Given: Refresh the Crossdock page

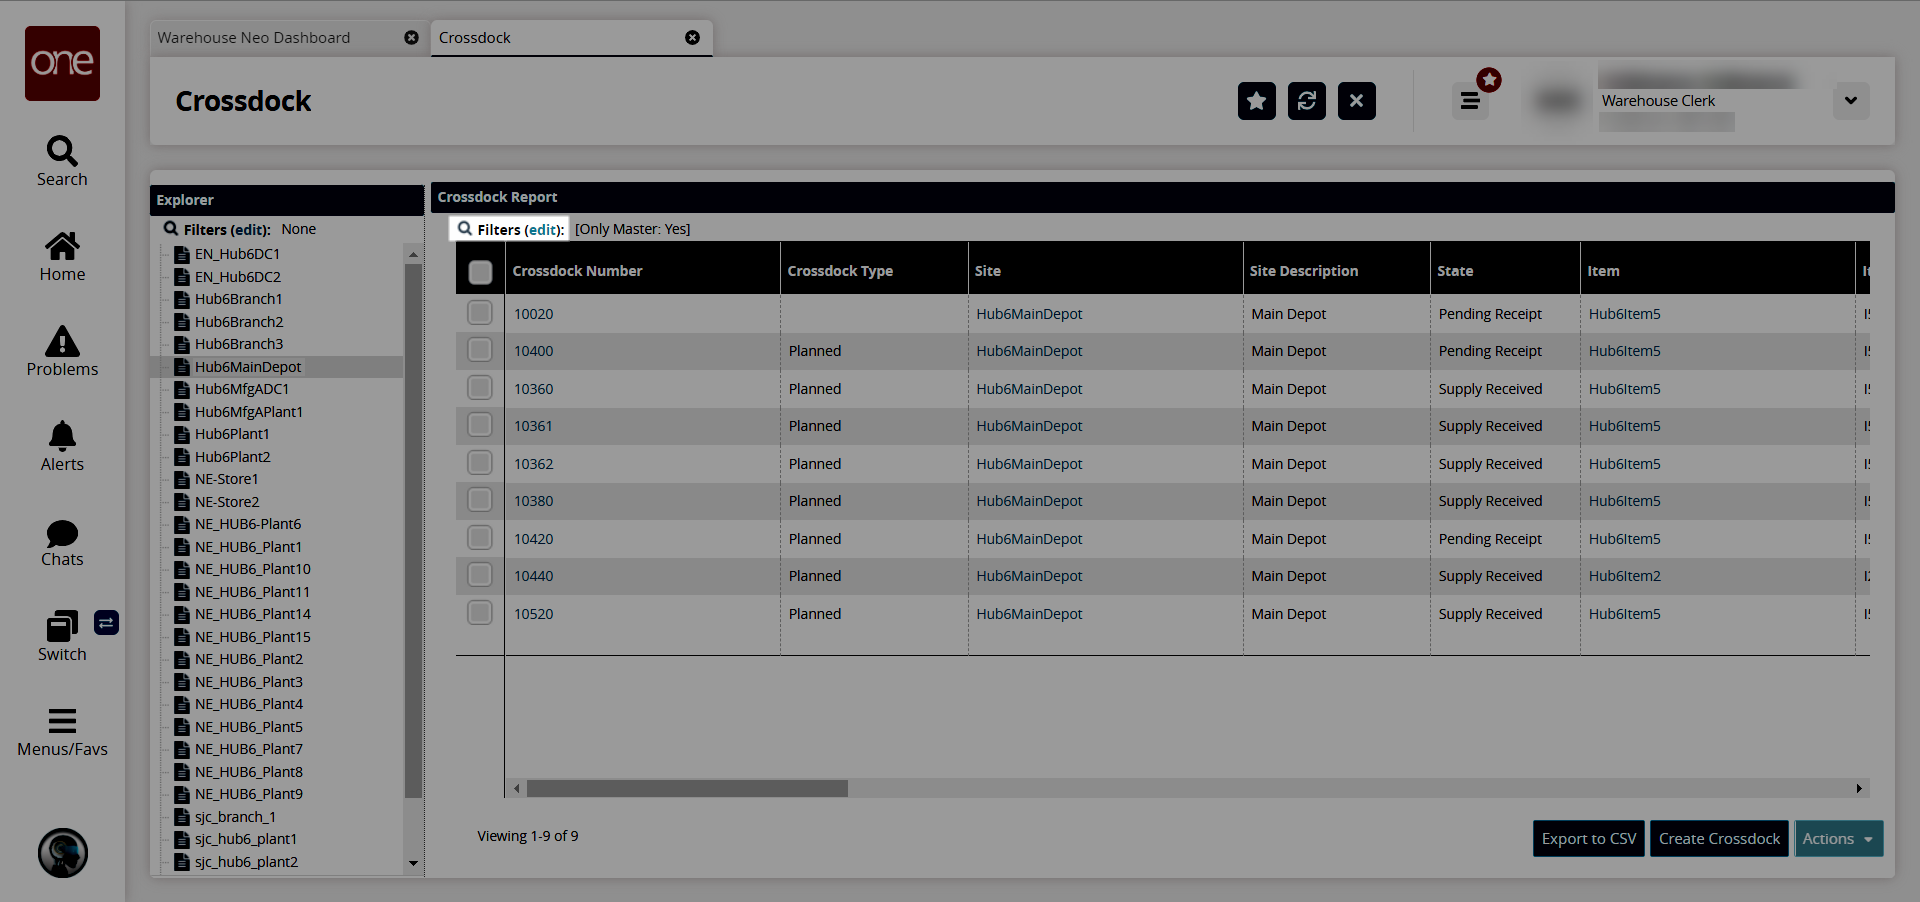Looking at the screenshot, I should tap(1306, 101).
